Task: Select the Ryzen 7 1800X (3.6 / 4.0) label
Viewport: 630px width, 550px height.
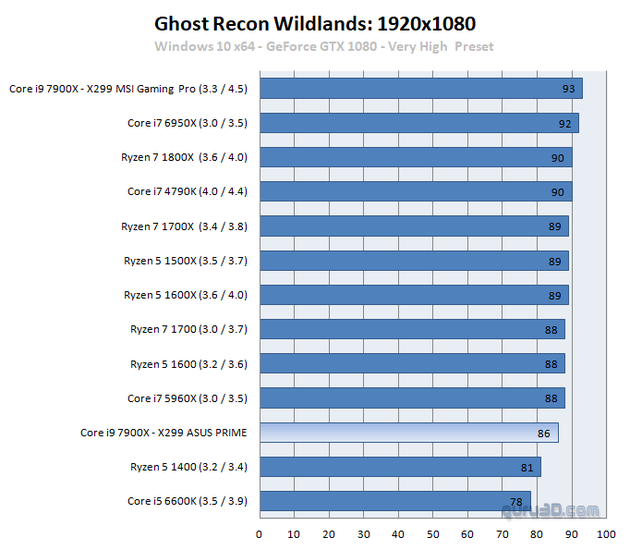Action: (184, 157)
